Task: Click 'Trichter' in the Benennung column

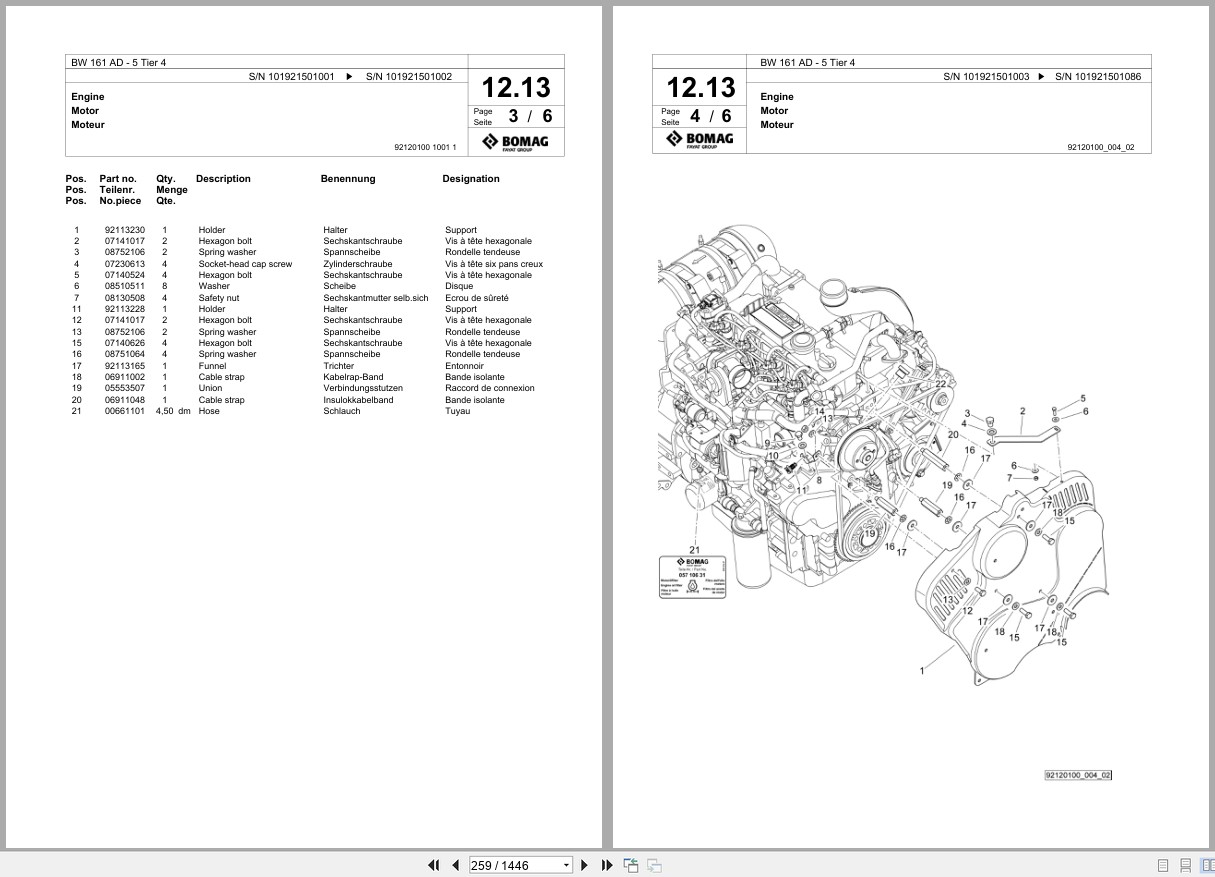Action: point(339,366)
